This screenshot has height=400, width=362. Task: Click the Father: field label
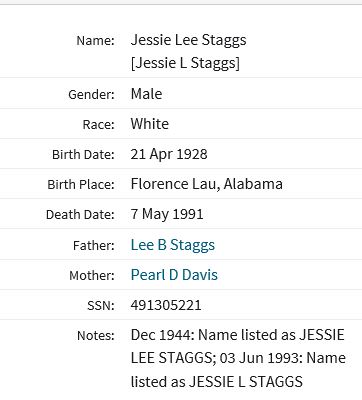(94, 246)
